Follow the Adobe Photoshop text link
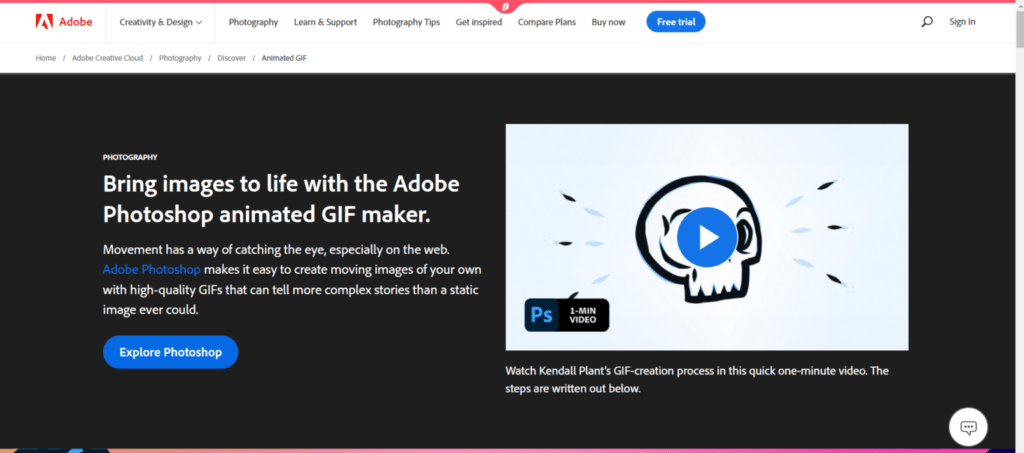The height and width of the screenshot is (453, 1024). [x=151, y=270]
